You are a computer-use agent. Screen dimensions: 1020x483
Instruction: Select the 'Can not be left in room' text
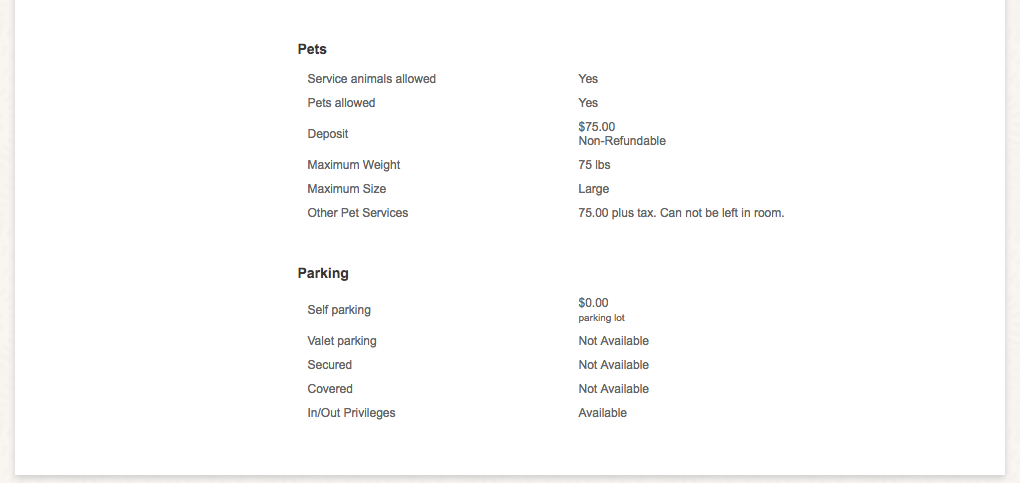722,214
